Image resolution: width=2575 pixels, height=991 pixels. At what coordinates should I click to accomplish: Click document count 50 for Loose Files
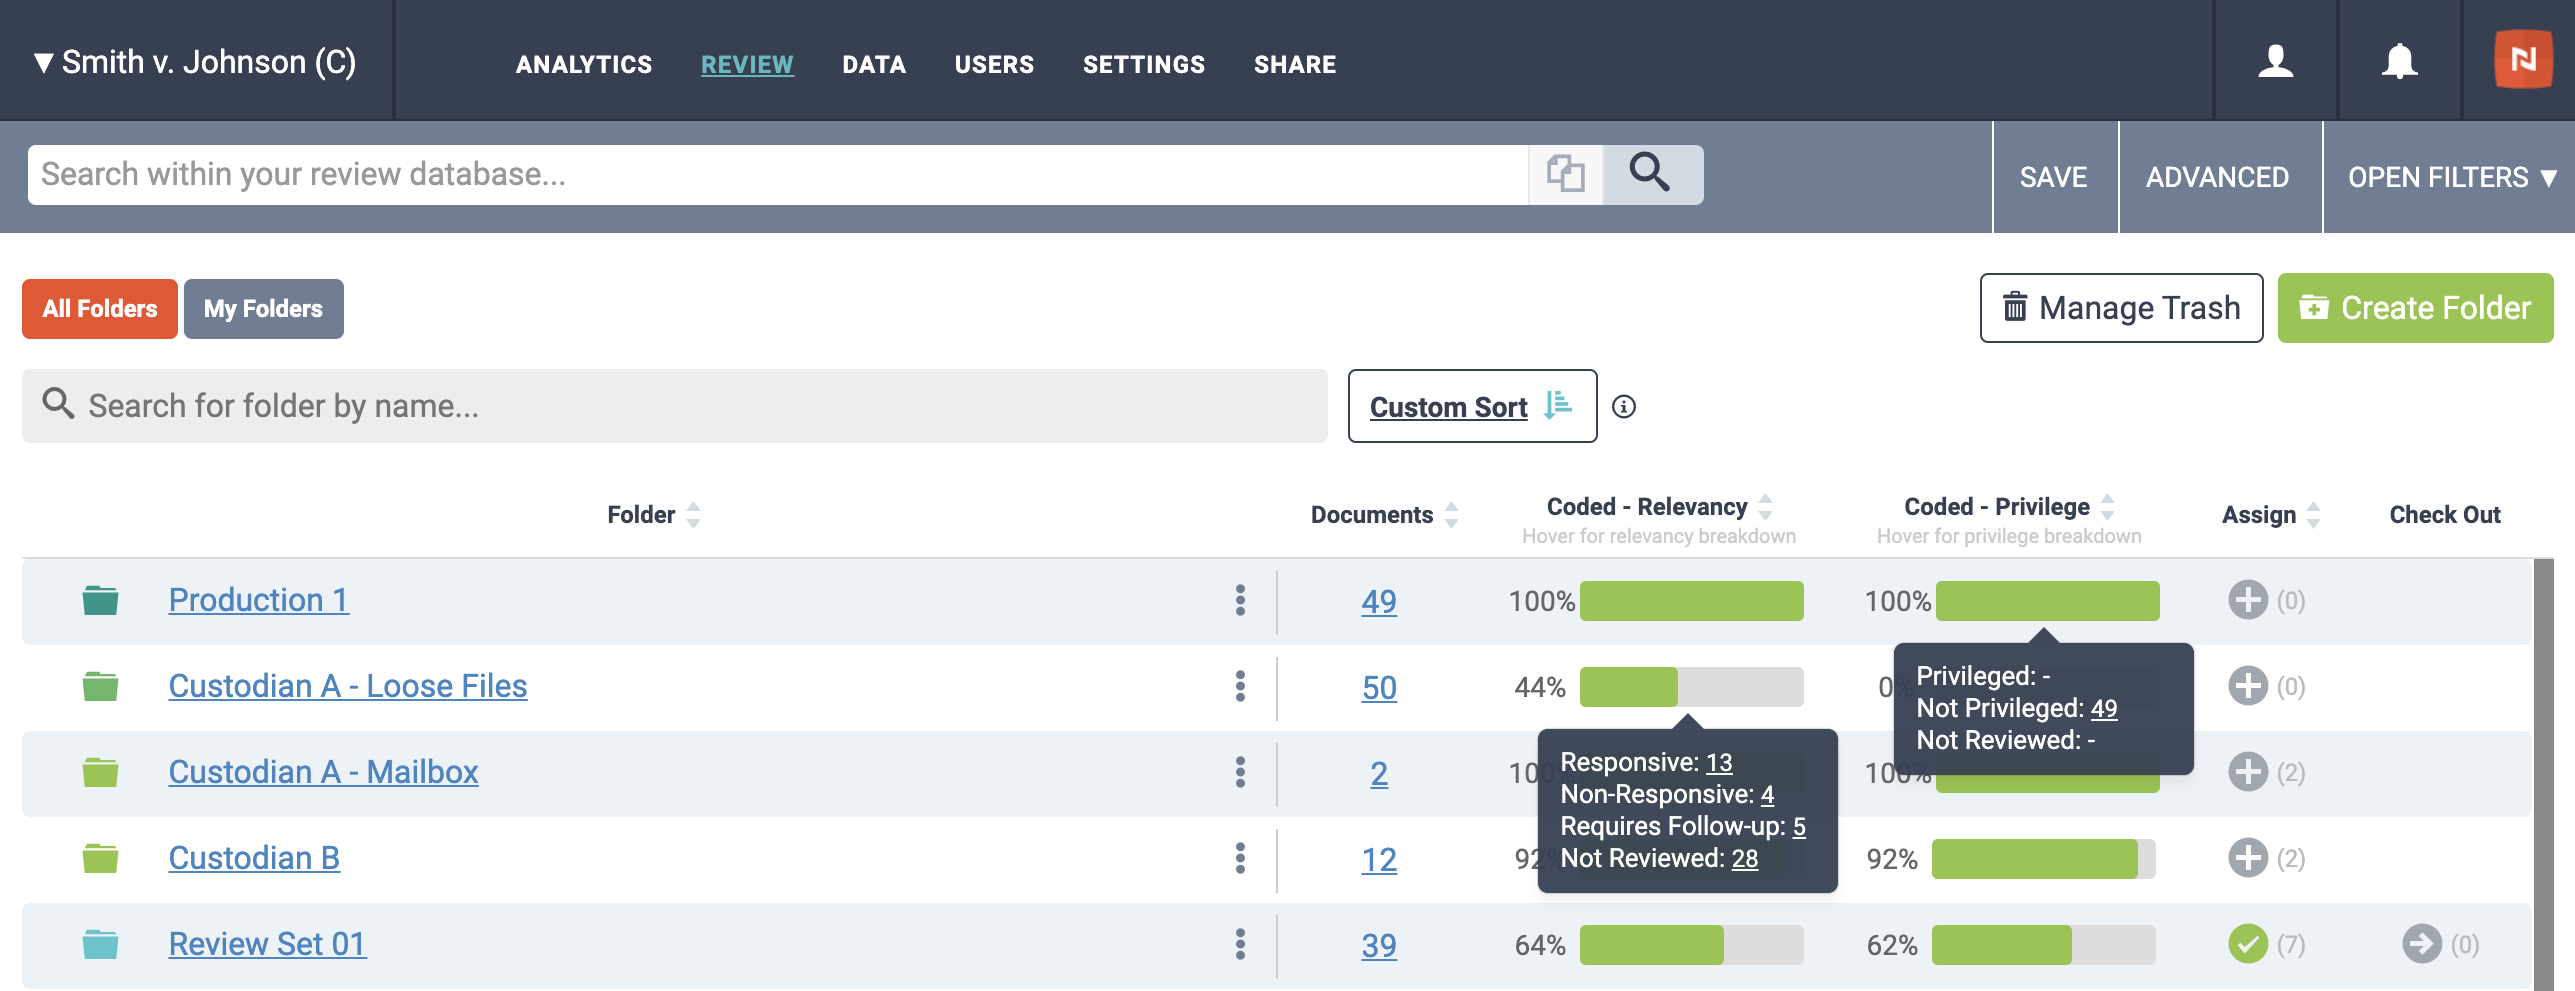click(x=1379, y=687)
